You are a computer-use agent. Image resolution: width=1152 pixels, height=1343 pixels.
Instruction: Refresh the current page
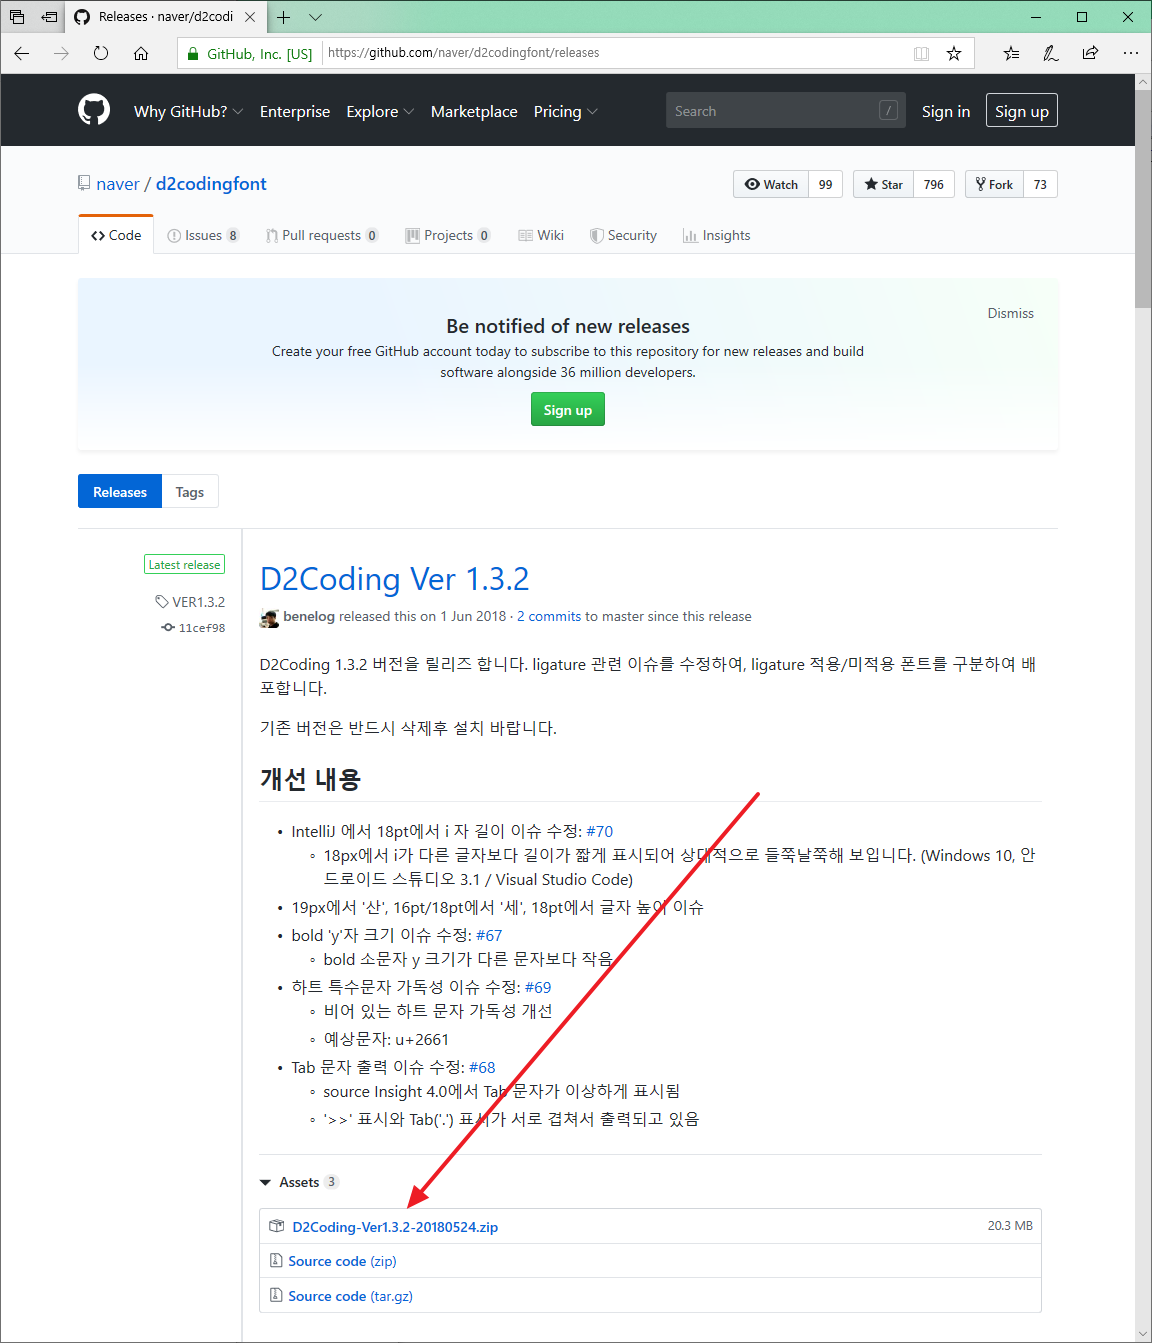101,53
